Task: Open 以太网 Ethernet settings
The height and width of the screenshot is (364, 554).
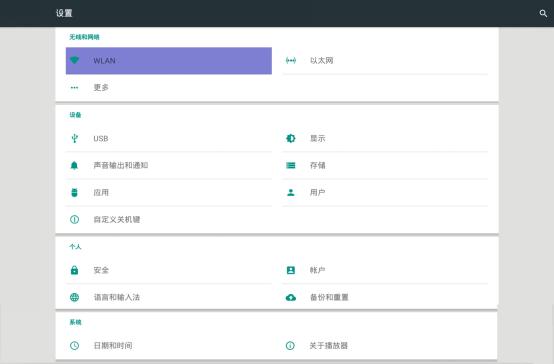Action: tap(385, 61)
